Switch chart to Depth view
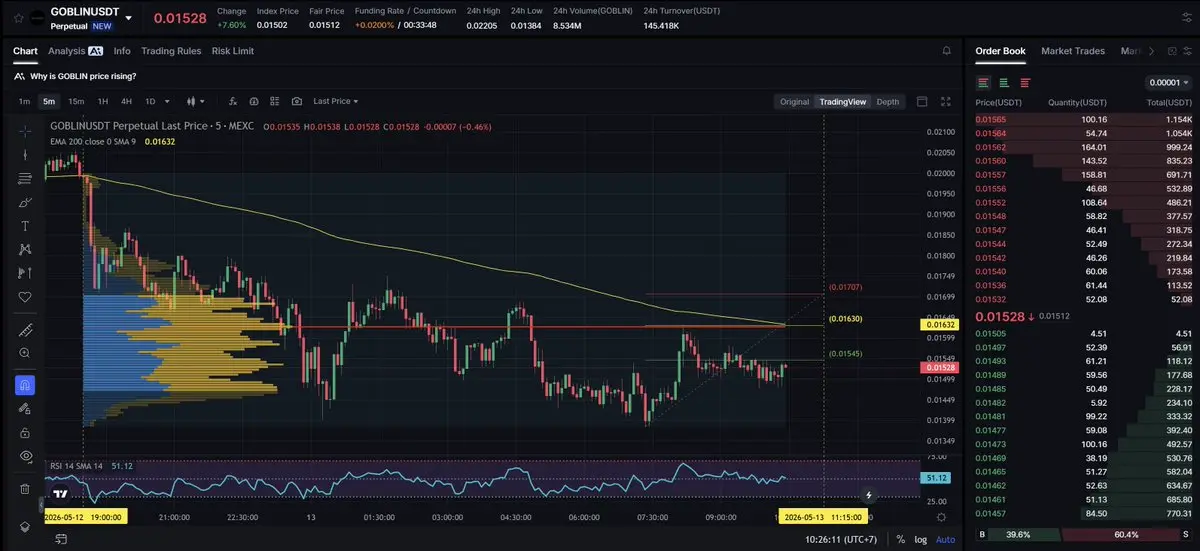 click(888, 102)
